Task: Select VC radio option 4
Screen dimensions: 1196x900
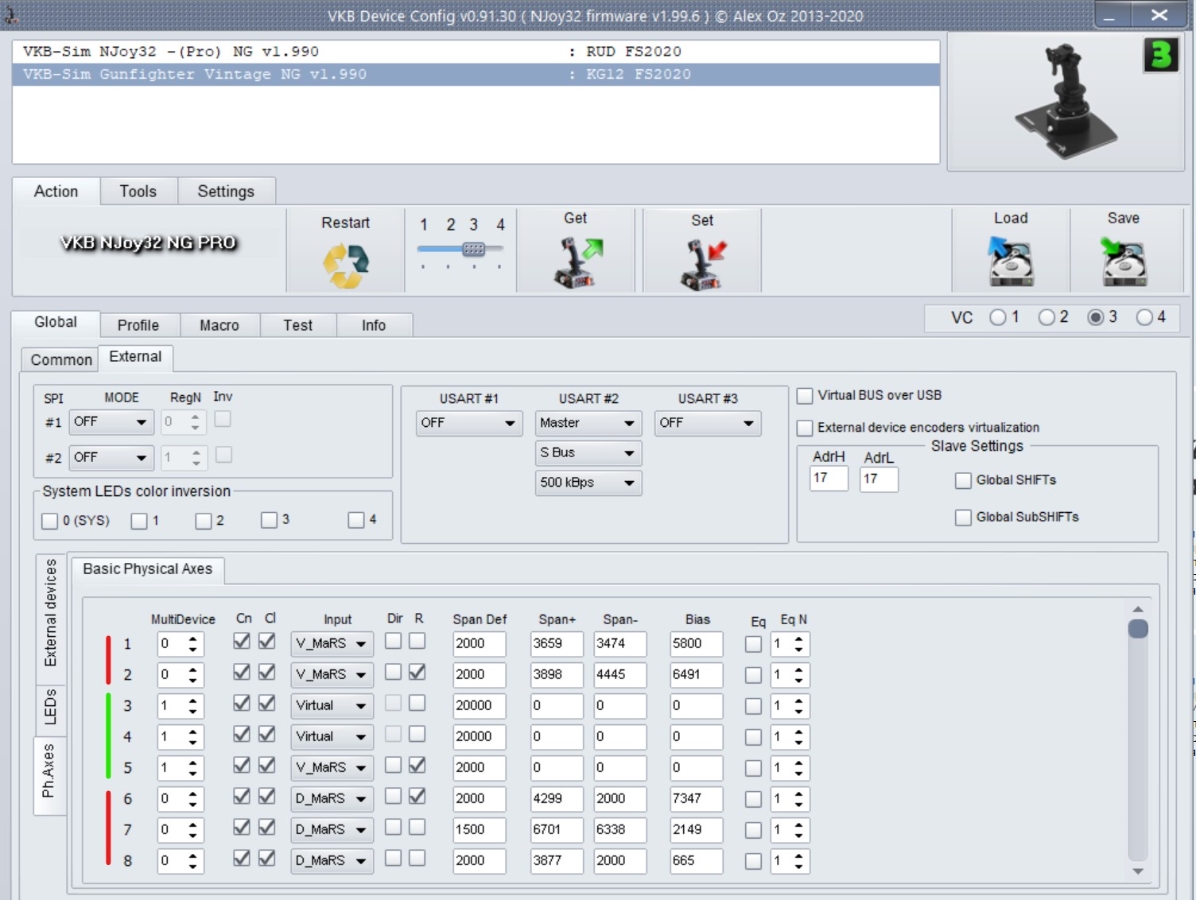Action: (x=1144, y=317)
